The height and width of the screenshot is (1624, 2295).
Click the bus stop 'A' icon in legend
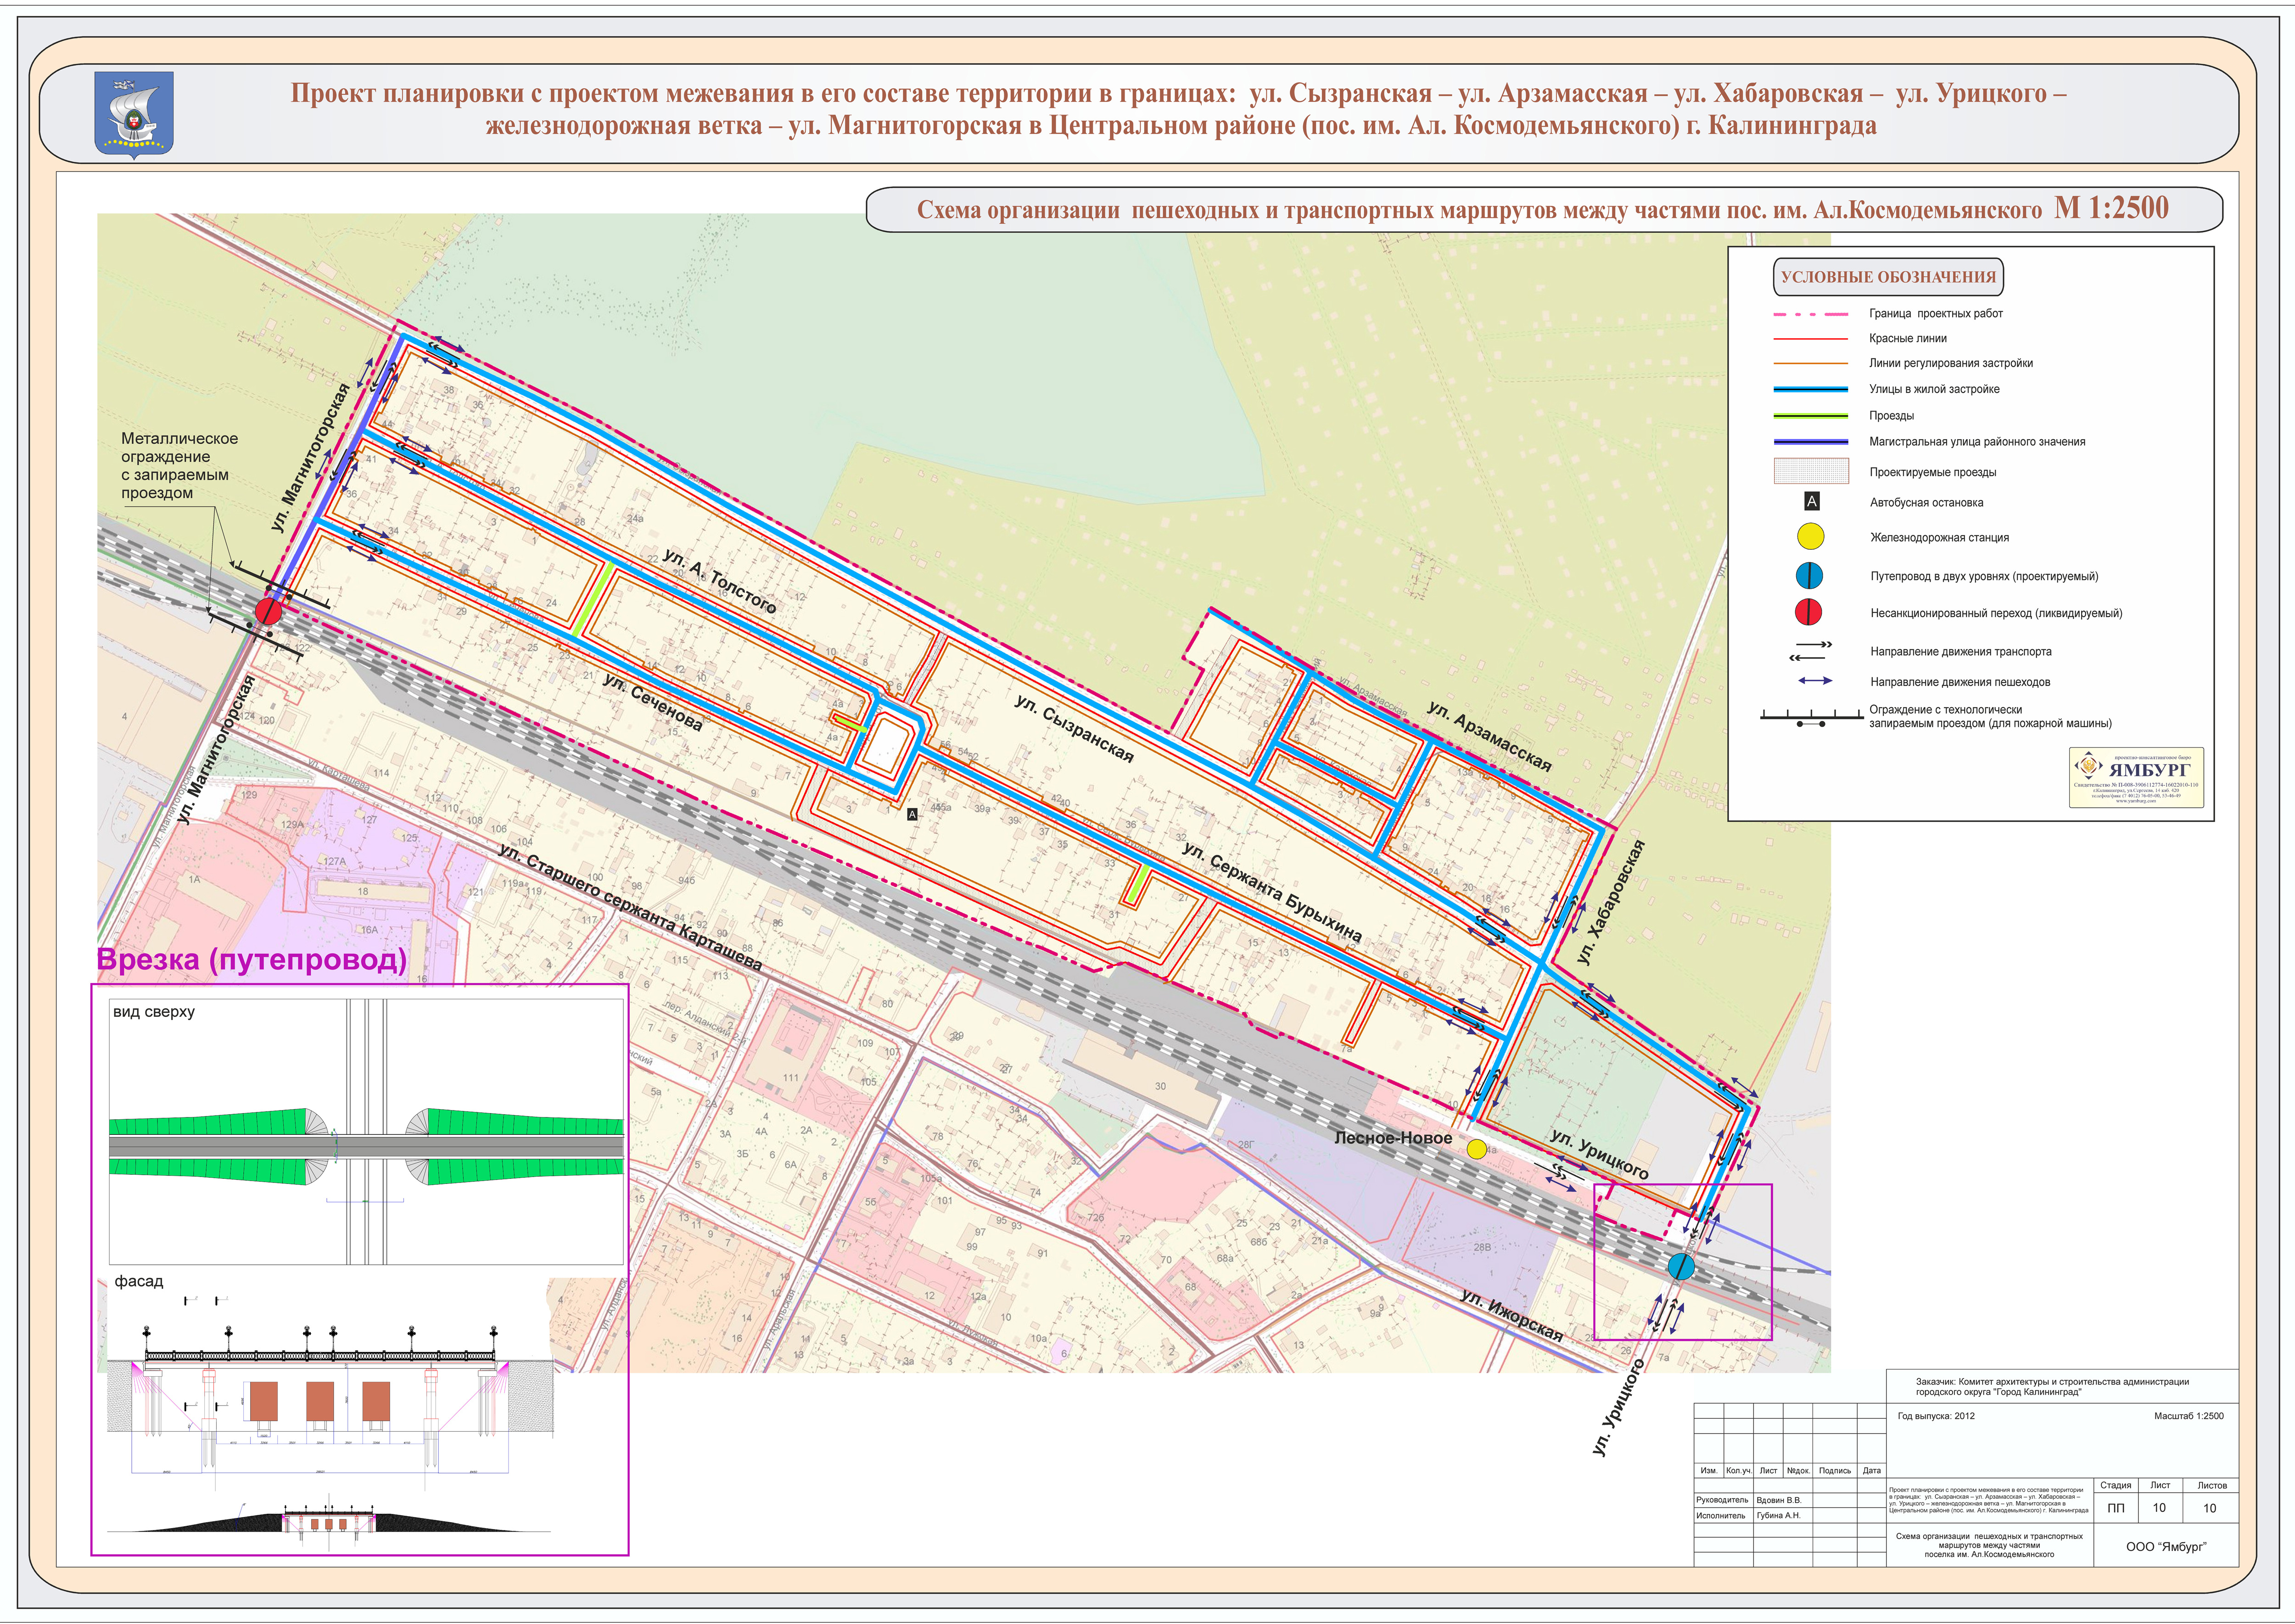[x=1811, y=502]
